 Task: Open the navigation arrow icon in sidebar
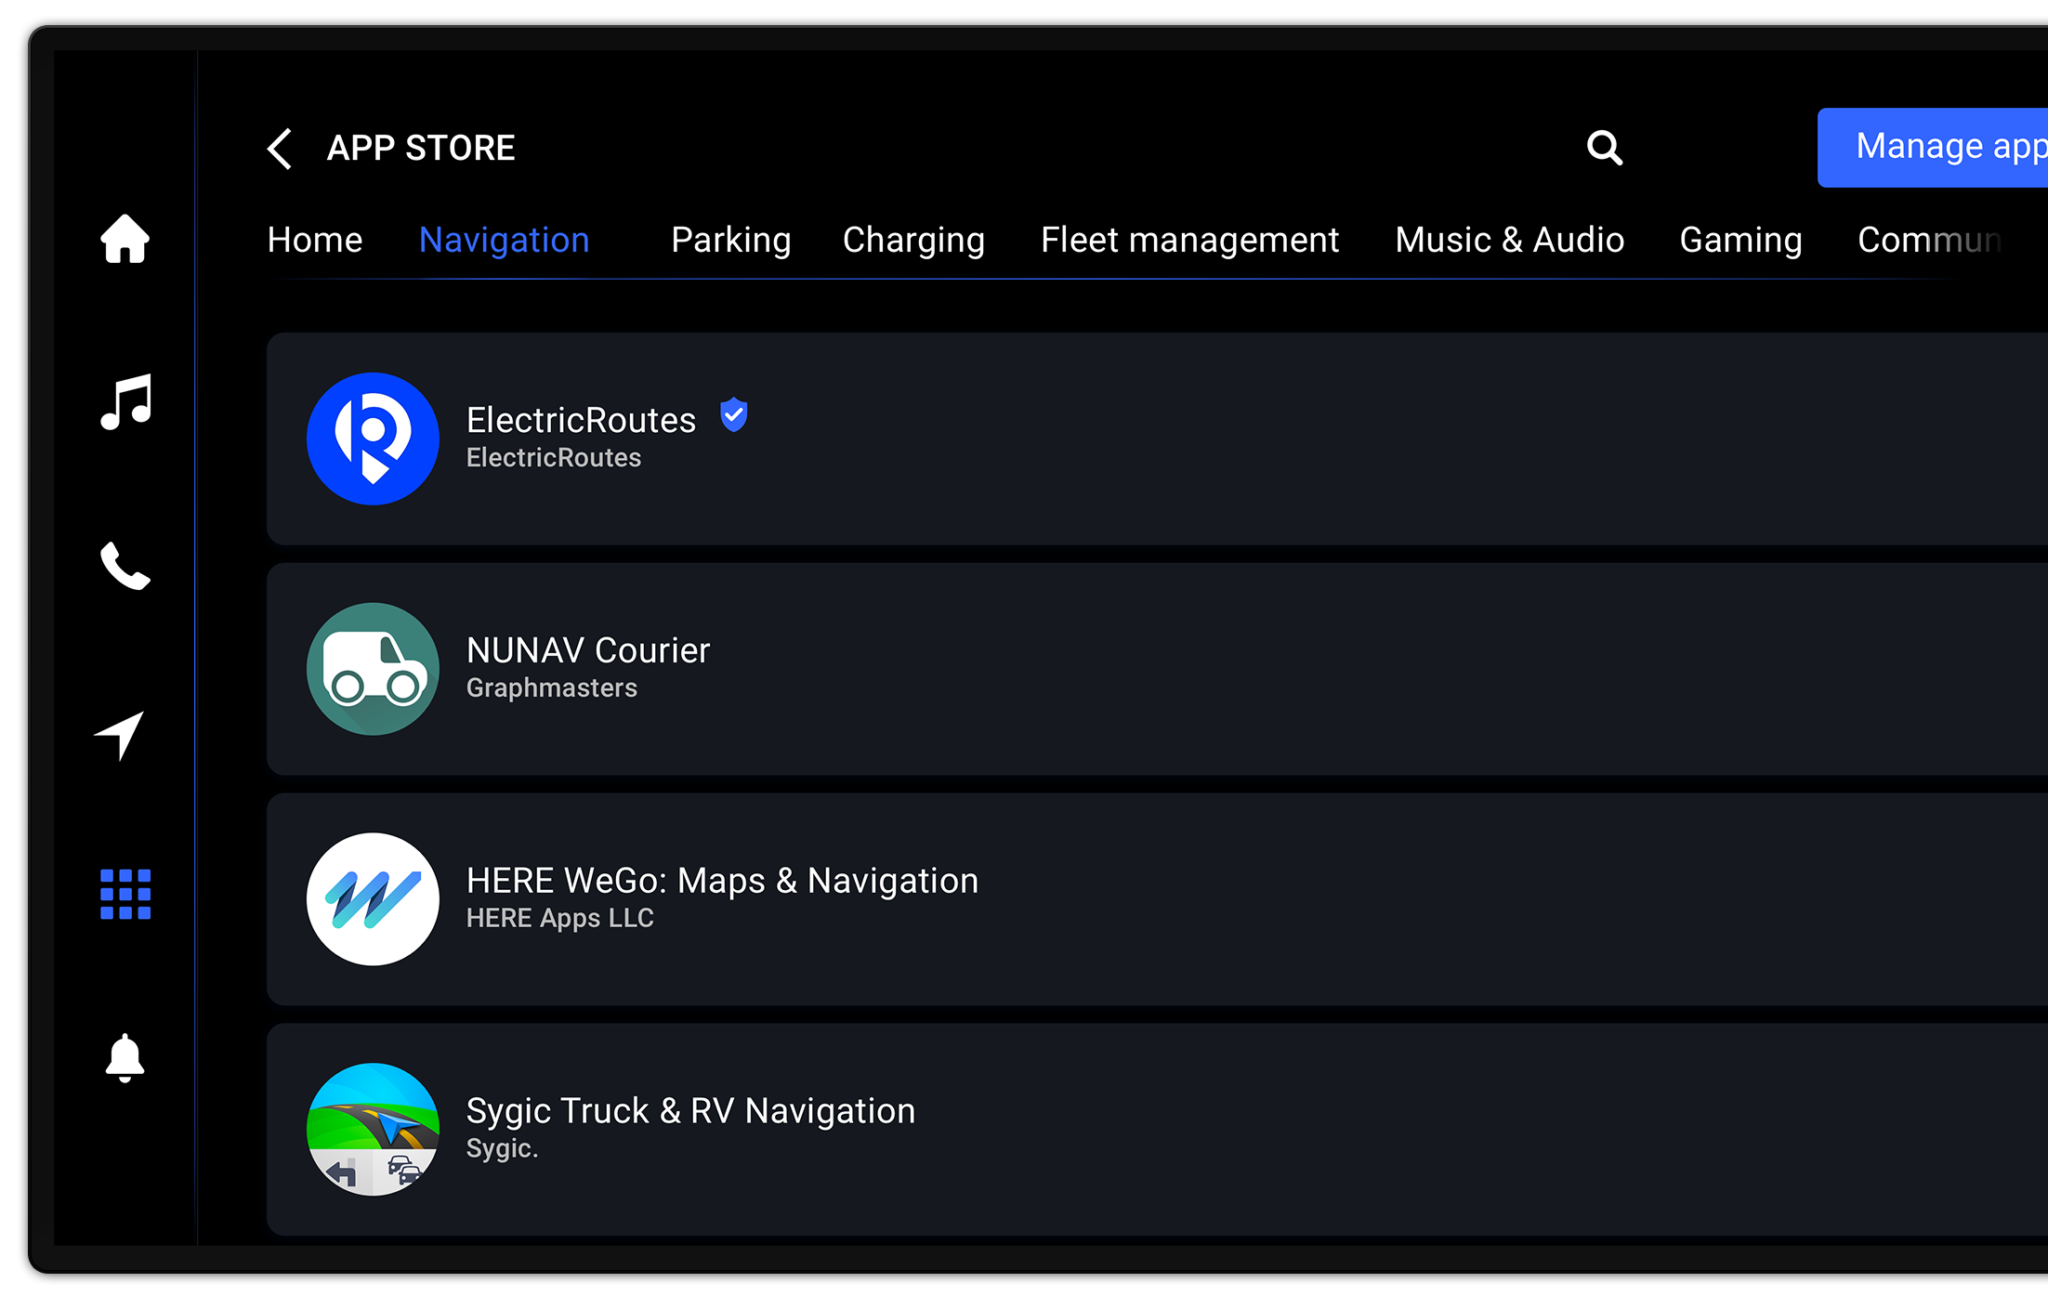(120, 735)
